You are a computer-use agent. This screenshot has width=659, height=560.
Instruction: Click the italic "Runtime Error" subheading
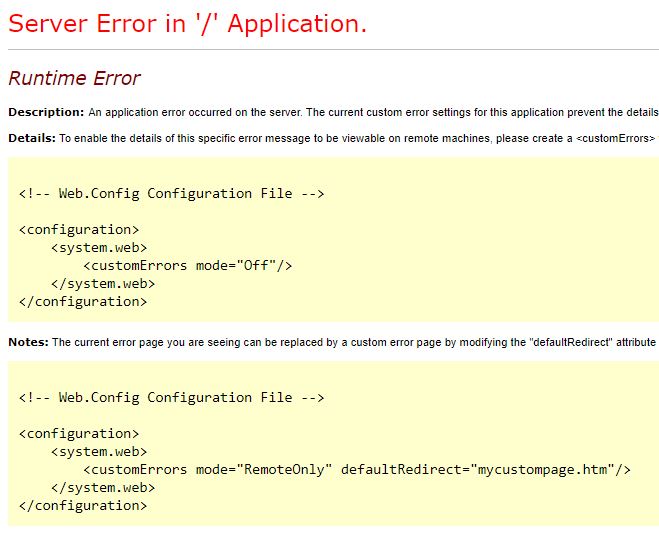[x=74, y=78]
